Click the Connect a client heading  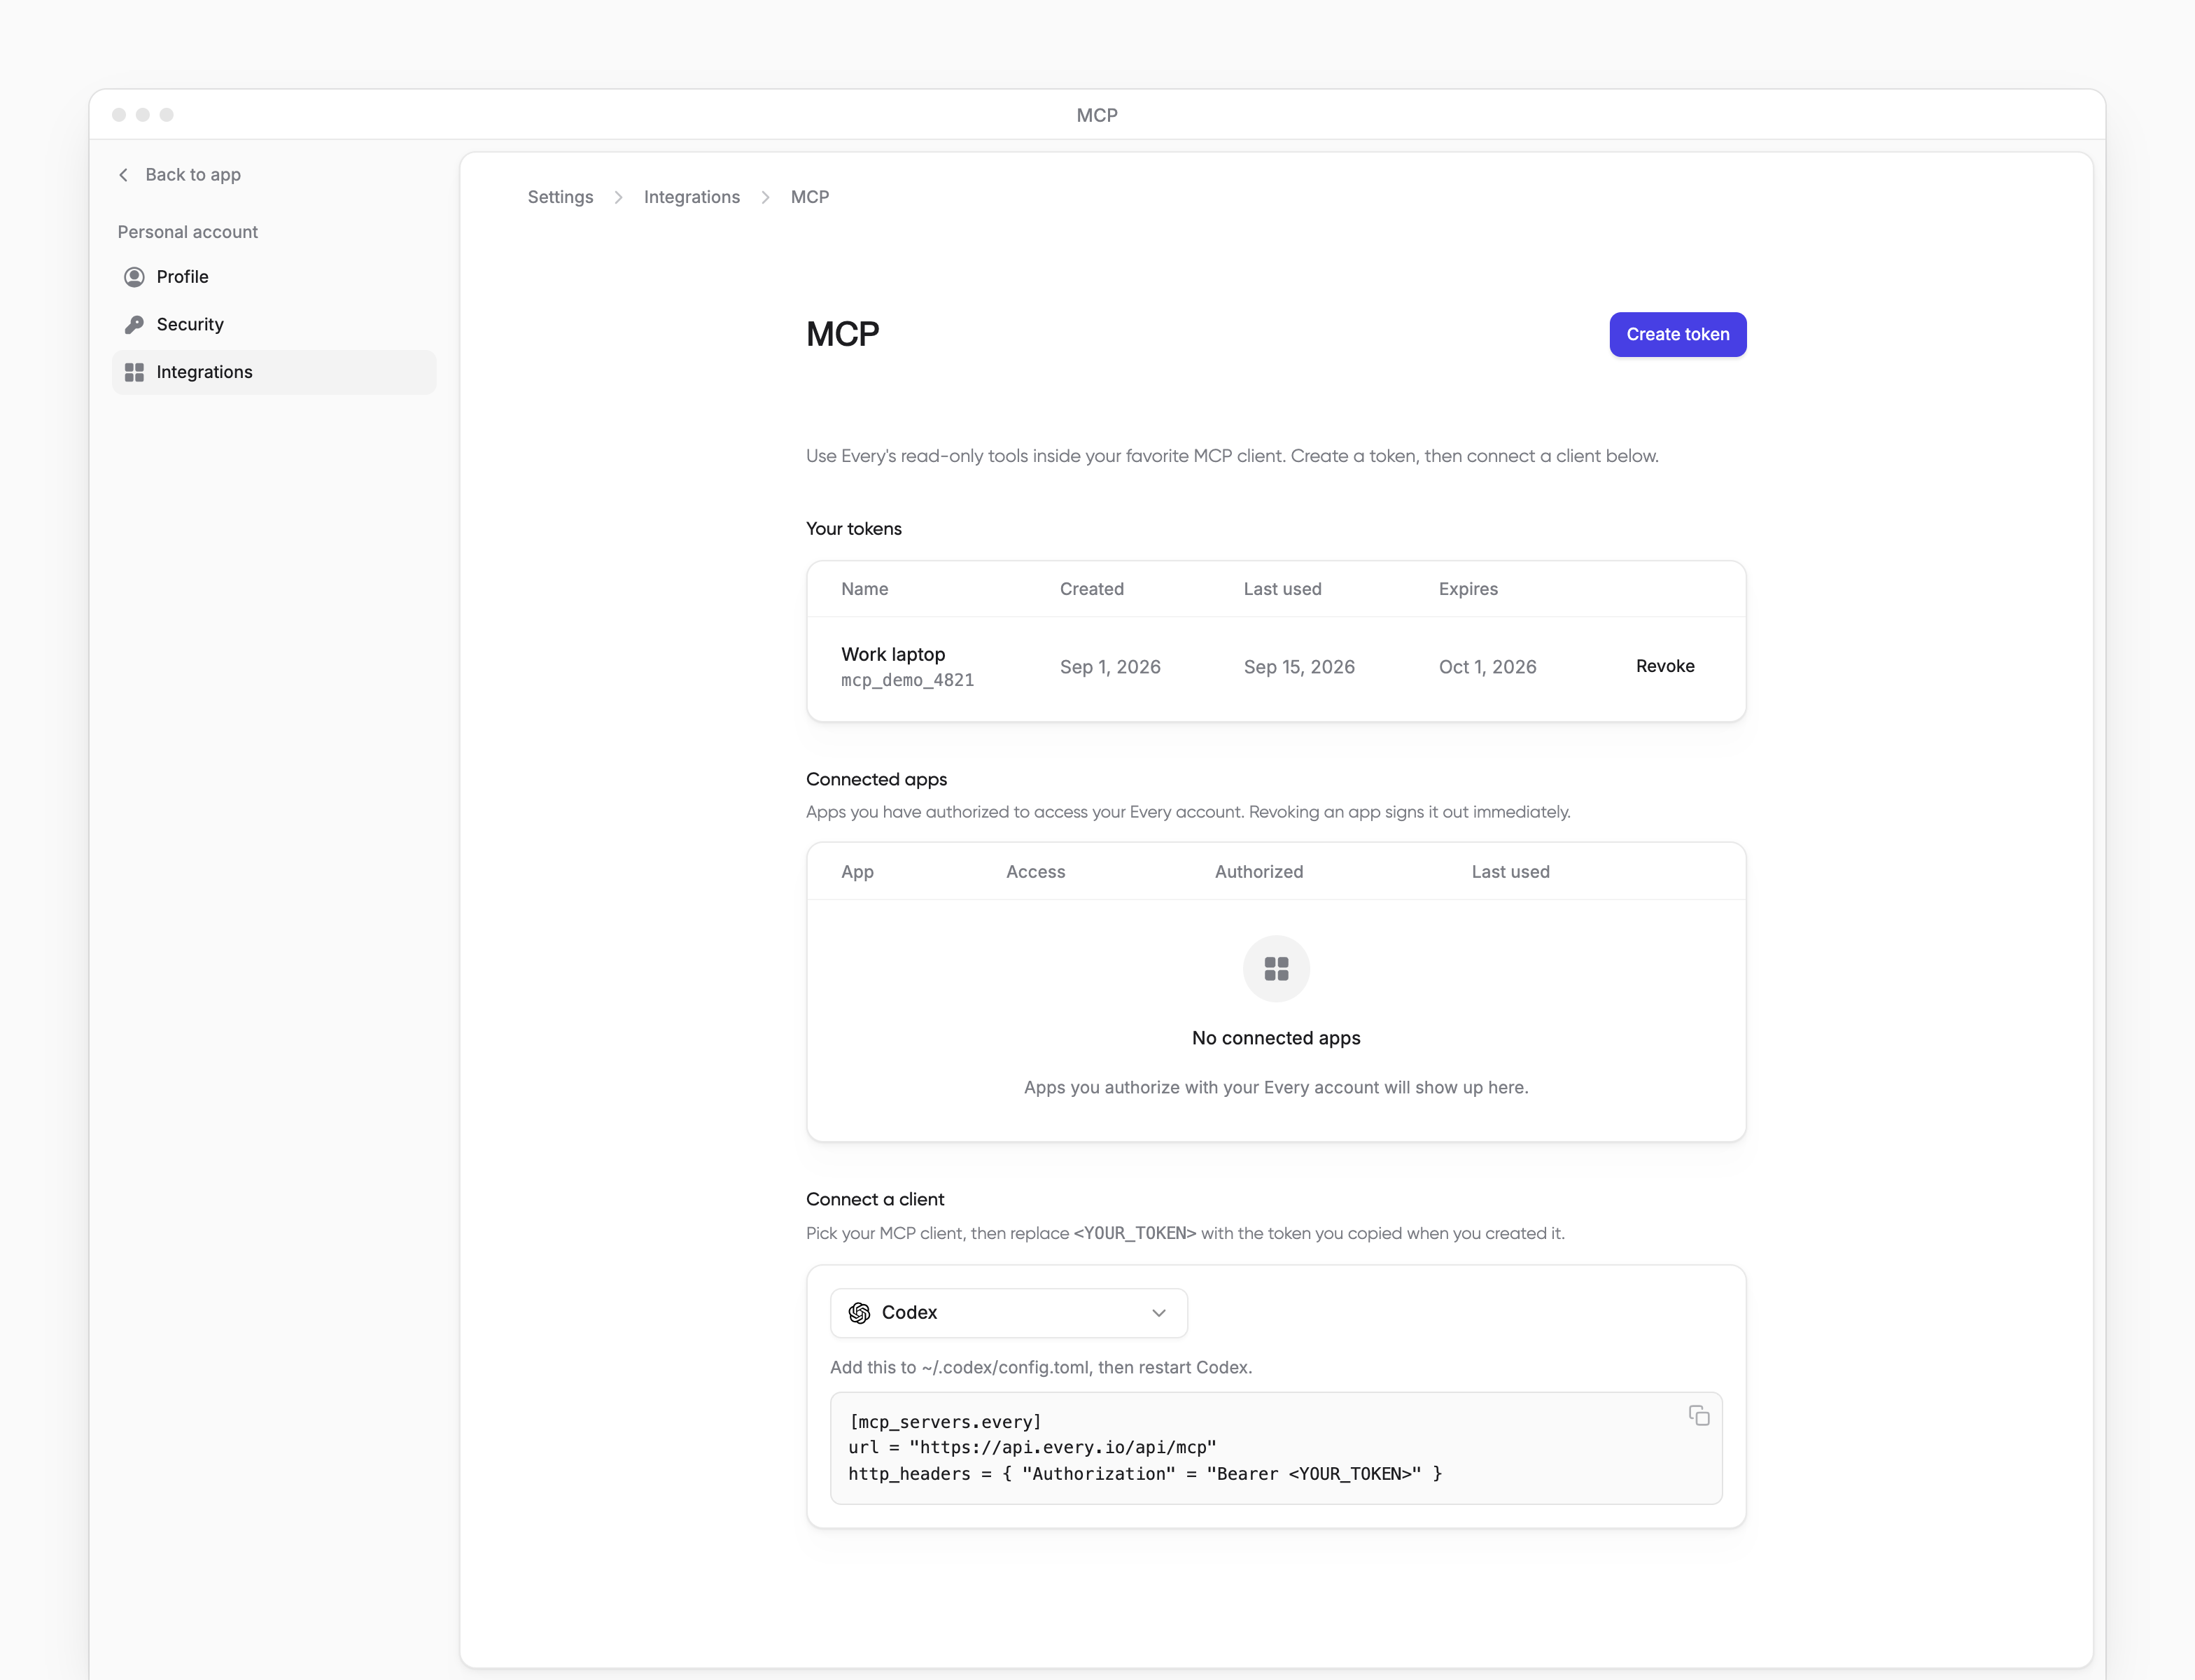coord(874,1199)
